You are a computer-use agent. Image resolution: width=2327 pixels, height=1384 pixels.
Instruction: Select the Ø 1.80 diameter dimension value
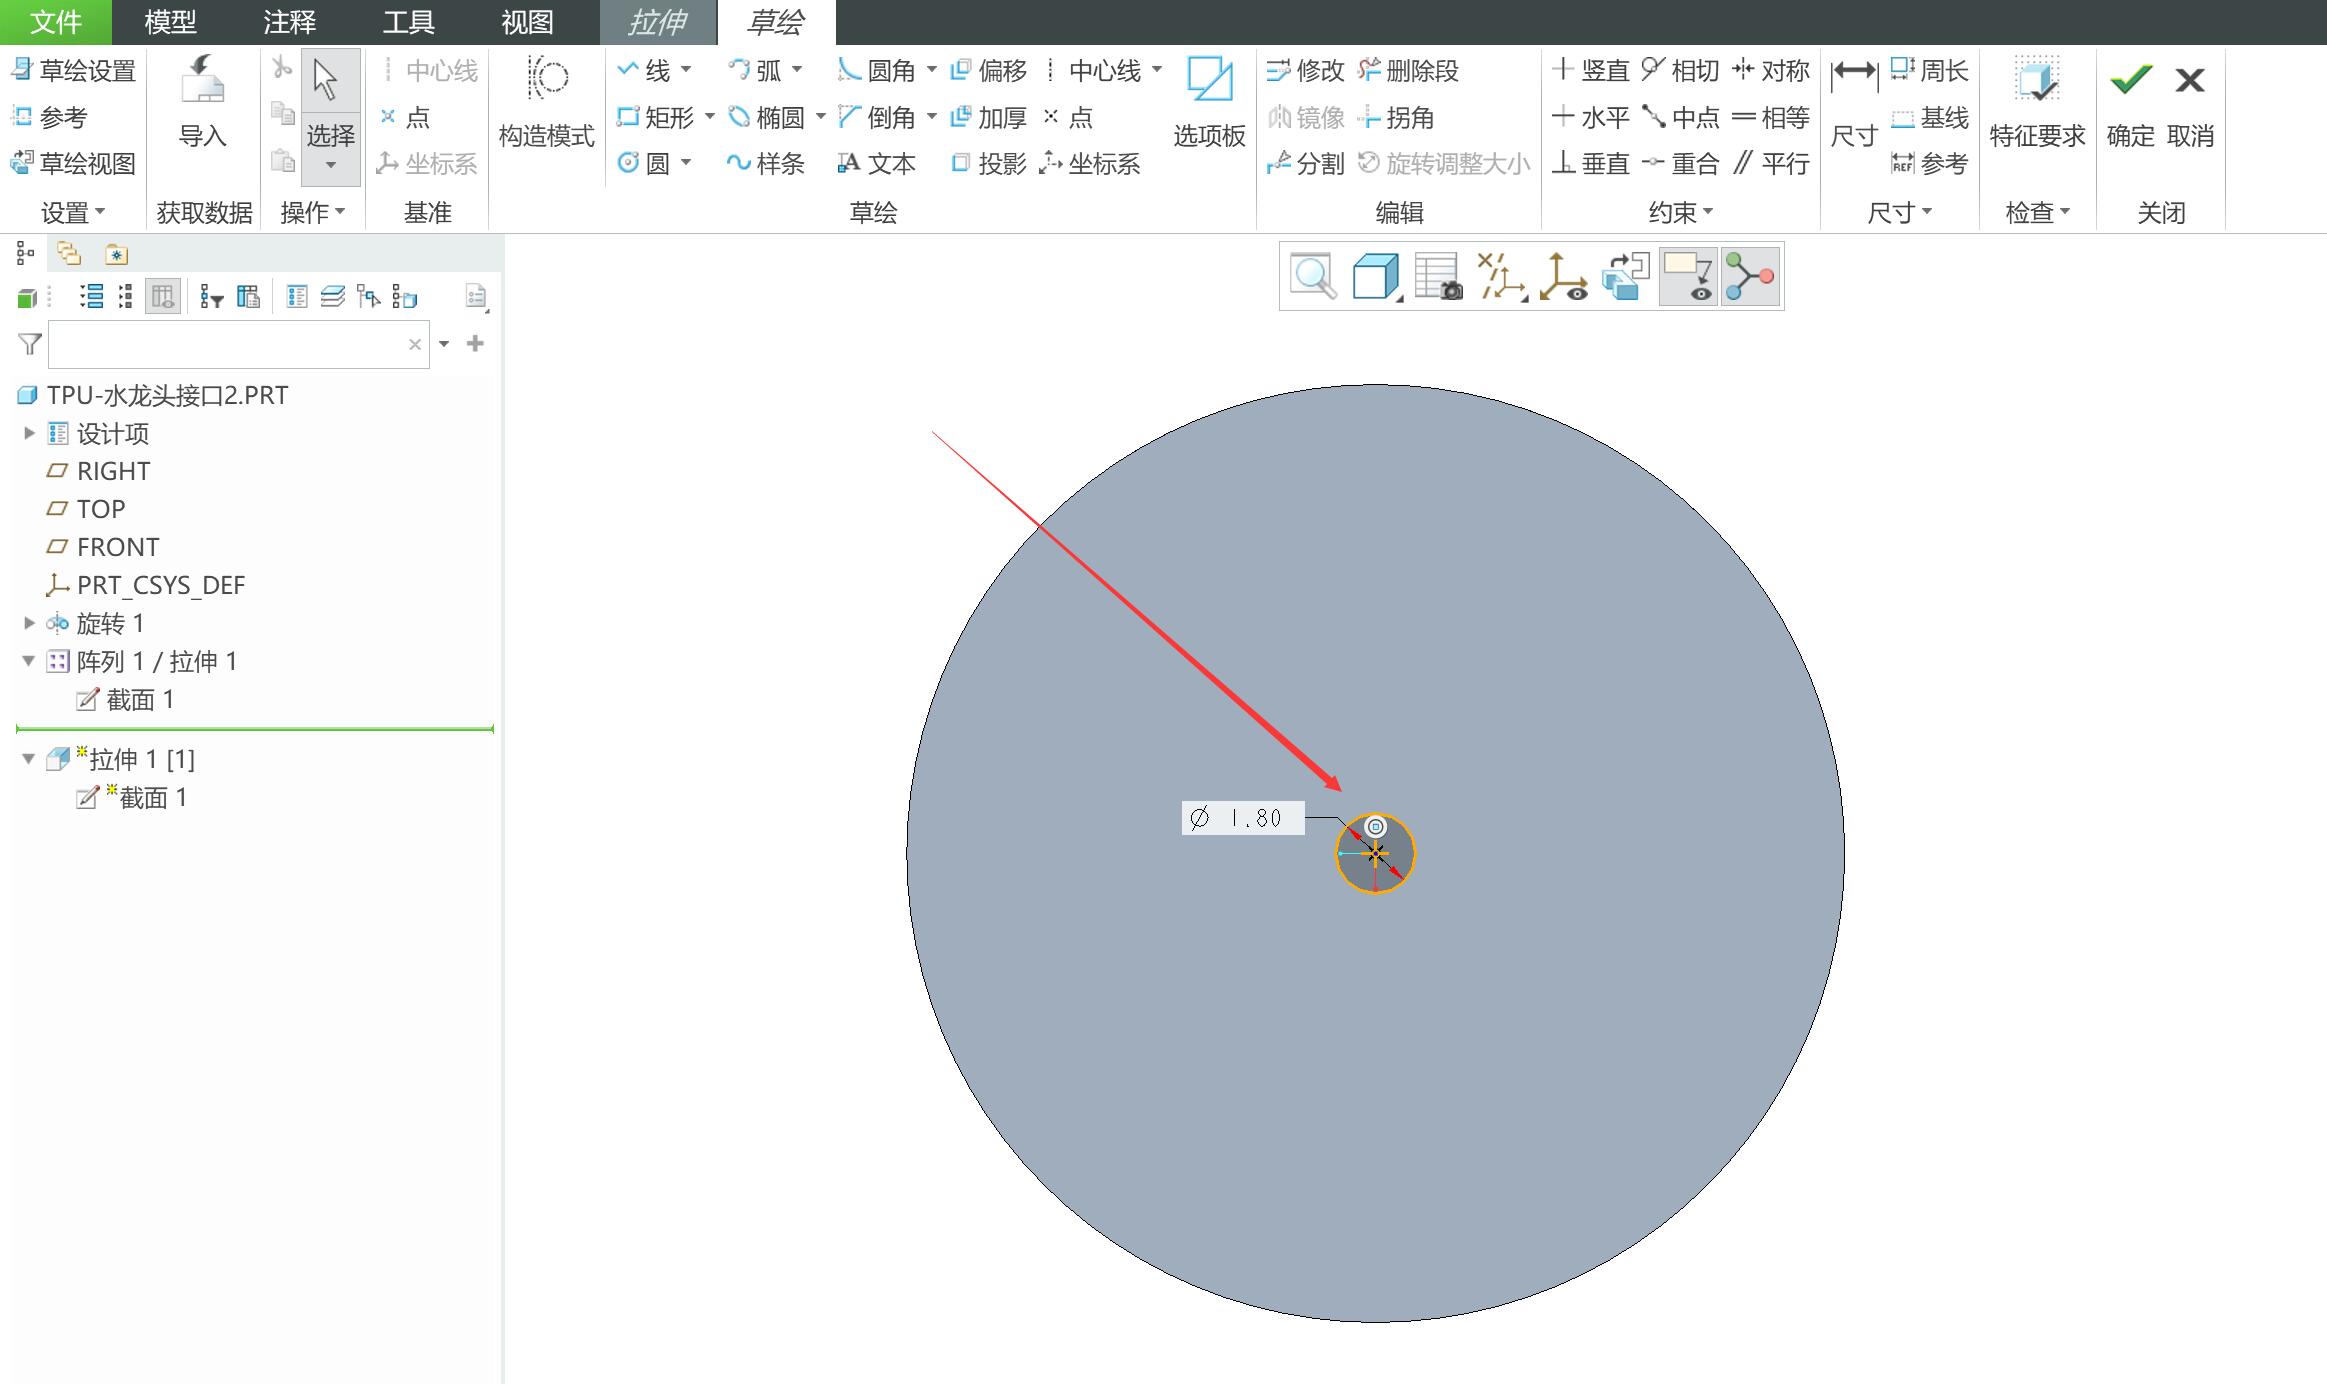(x=1243, y=818)
